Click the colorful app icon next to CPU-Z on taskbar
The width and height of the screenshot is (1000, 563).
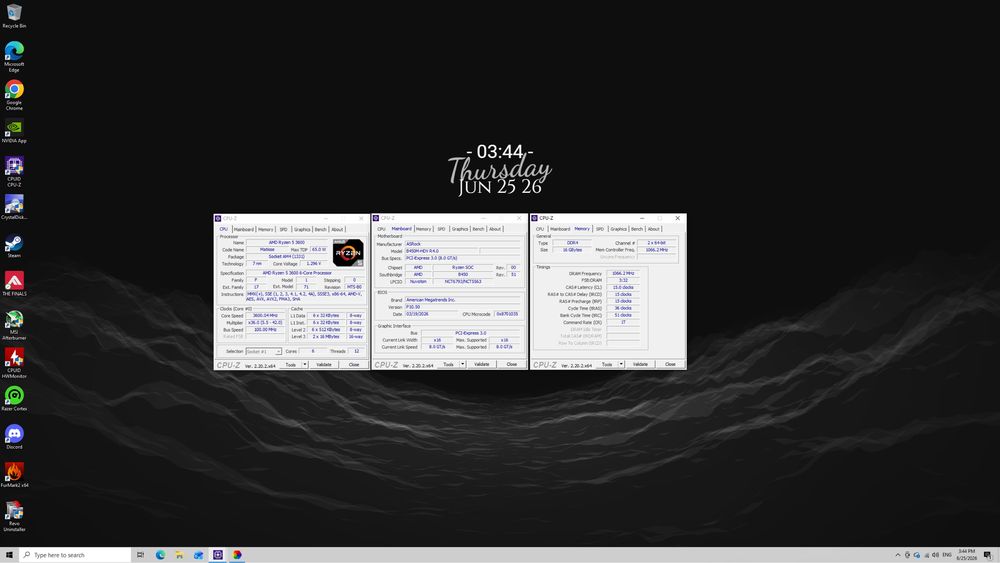(x=237, y=555)
